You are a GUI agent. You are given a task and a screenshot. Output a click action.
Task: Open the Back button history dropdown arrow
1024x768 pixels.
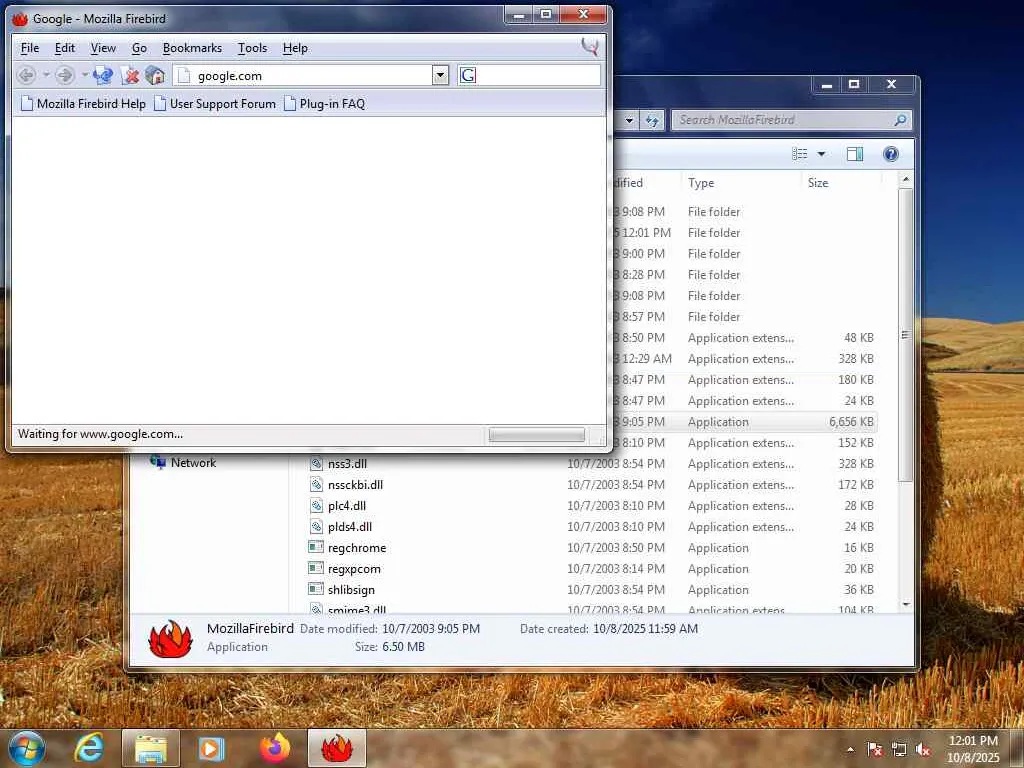click(46, 75)
